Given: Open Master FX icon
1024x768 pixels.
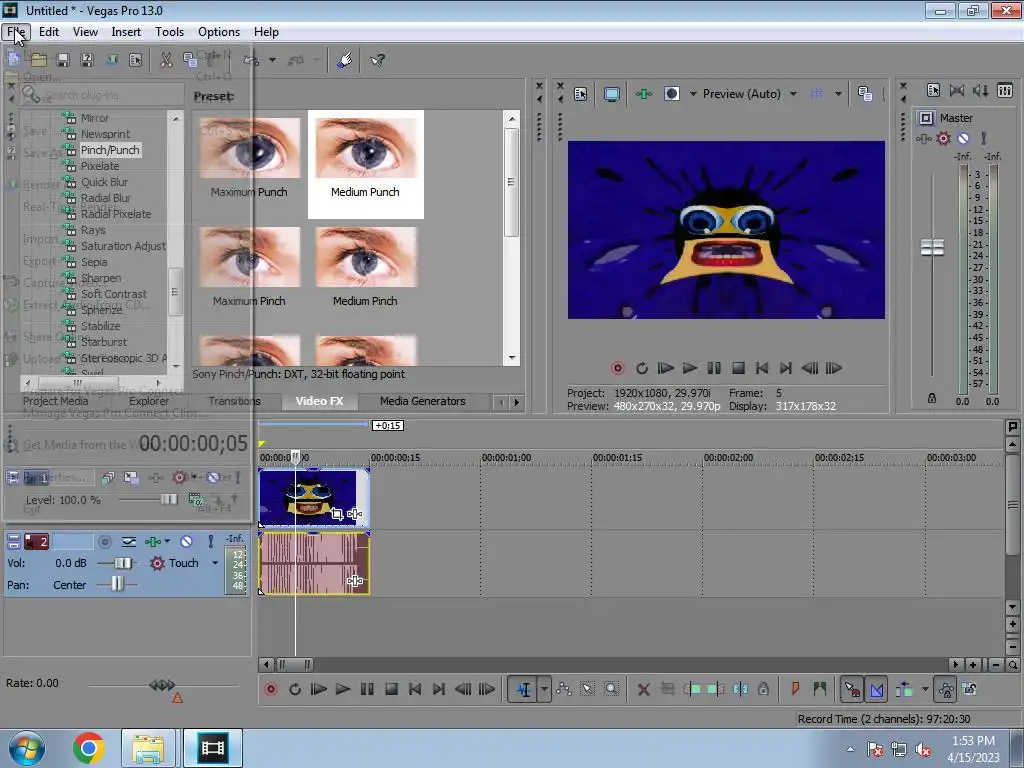Looking at the screenshot, I should (x=923, y=138).
